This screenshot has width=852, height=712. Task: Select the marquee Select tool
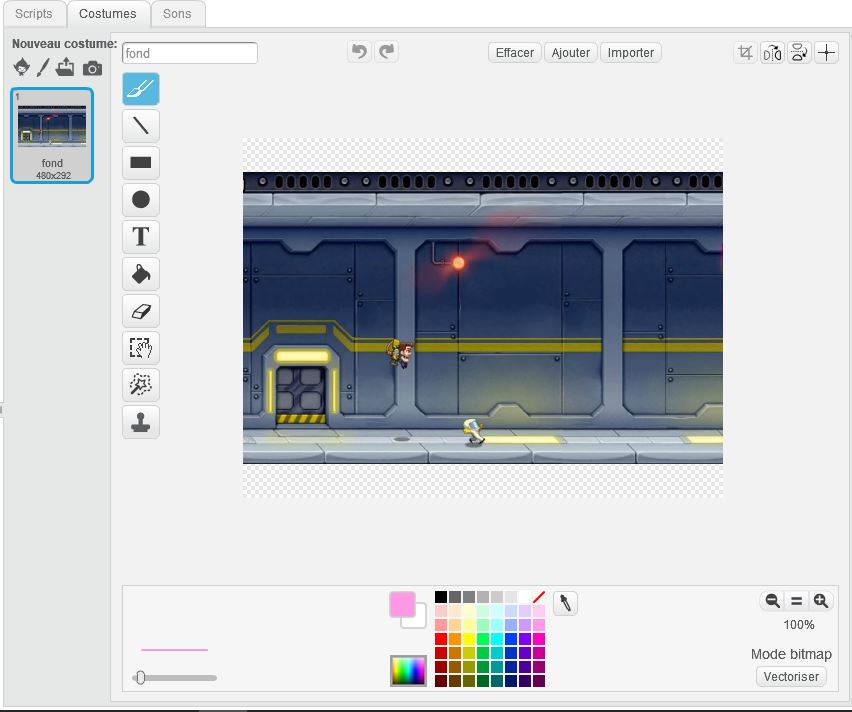(x=141, y=347)
